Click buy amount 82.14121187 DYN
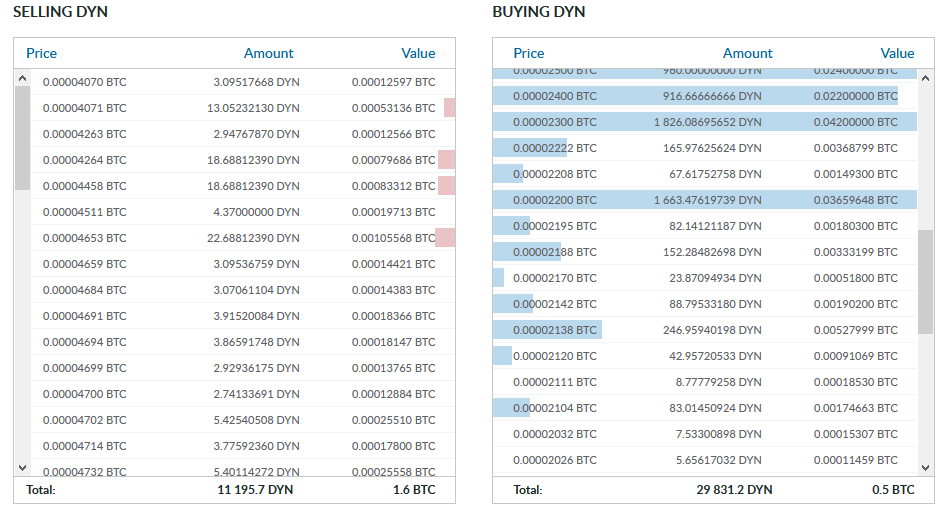This screenshot has height=509, width=941. click(x=715, y=226)
